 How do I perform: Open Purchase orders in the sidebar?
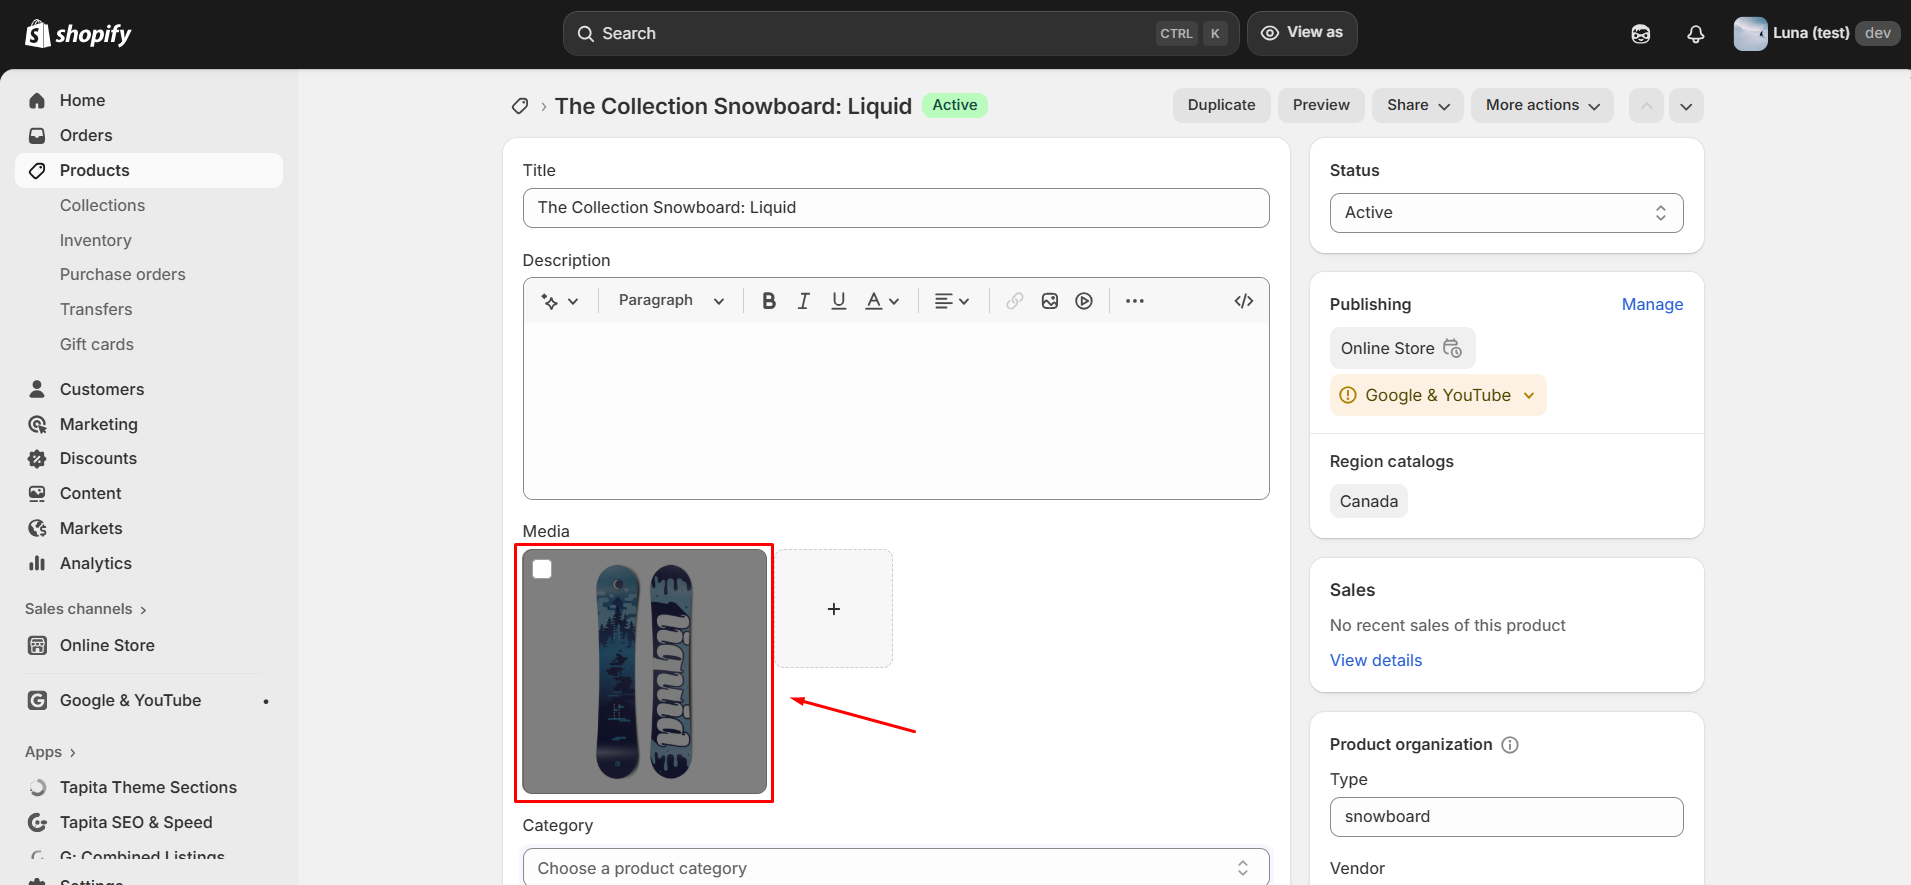(x=123, y=274)
